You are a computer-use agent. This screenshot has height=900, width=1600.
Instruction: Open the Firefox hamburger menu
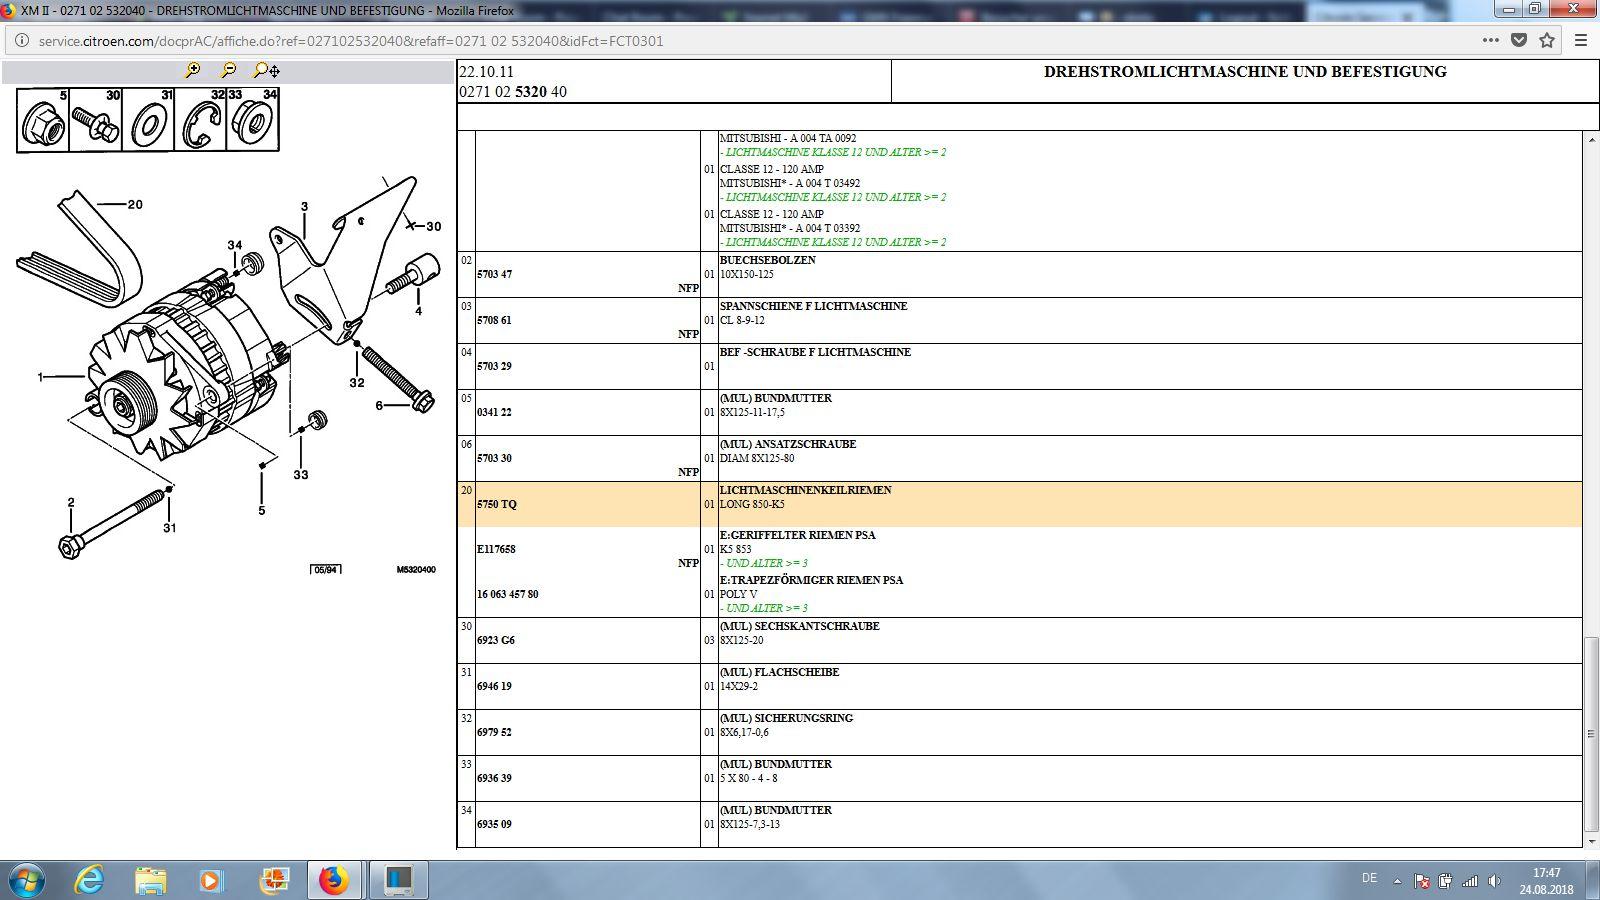(1581, 41)
